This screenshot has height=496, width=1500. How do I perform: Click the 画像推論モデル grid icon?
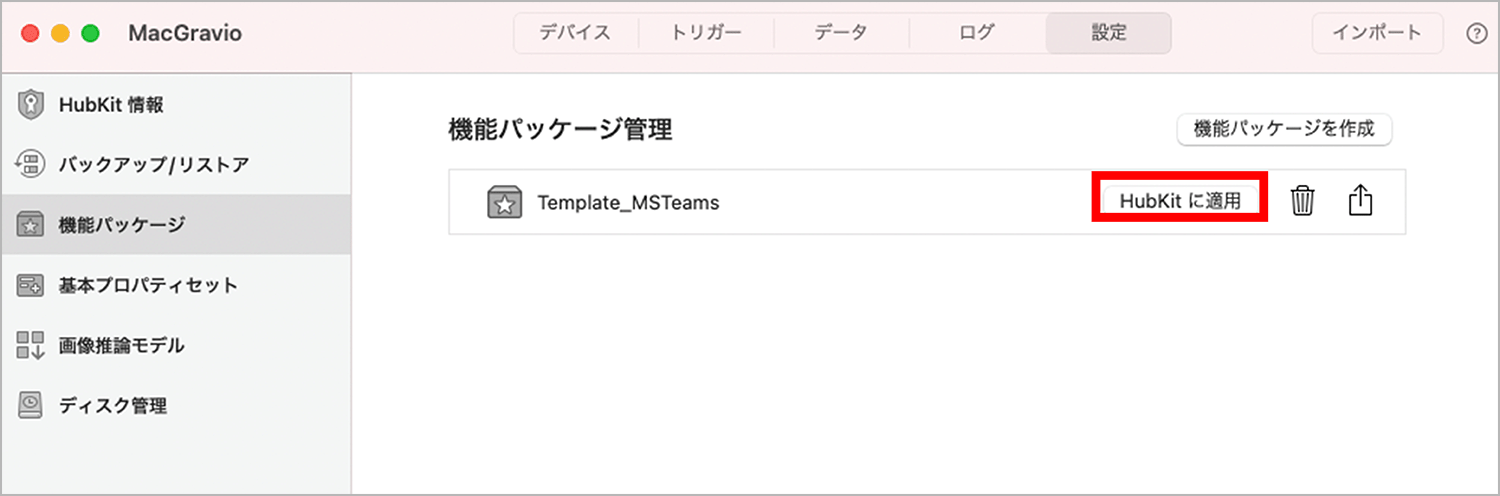(x=31, y=345)
